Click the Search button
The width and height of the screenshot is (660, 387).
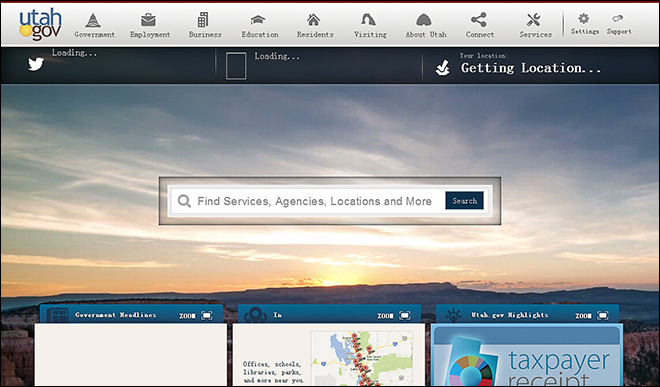point(464,201)
